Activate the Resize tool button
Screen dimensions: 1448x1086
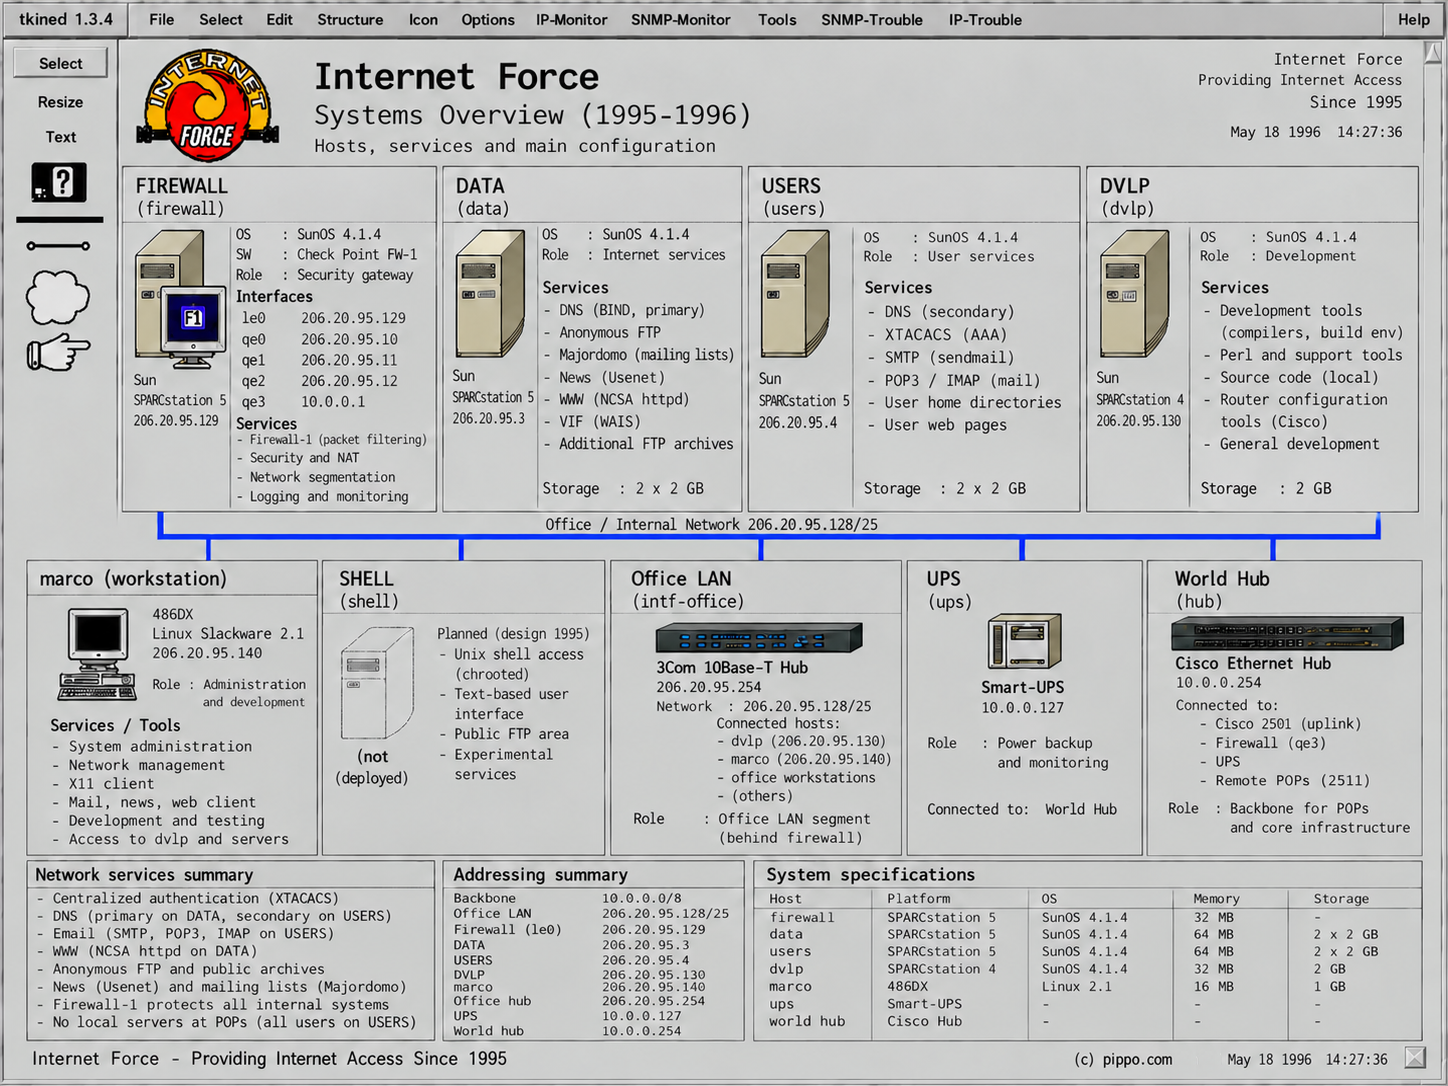point(61,102)
